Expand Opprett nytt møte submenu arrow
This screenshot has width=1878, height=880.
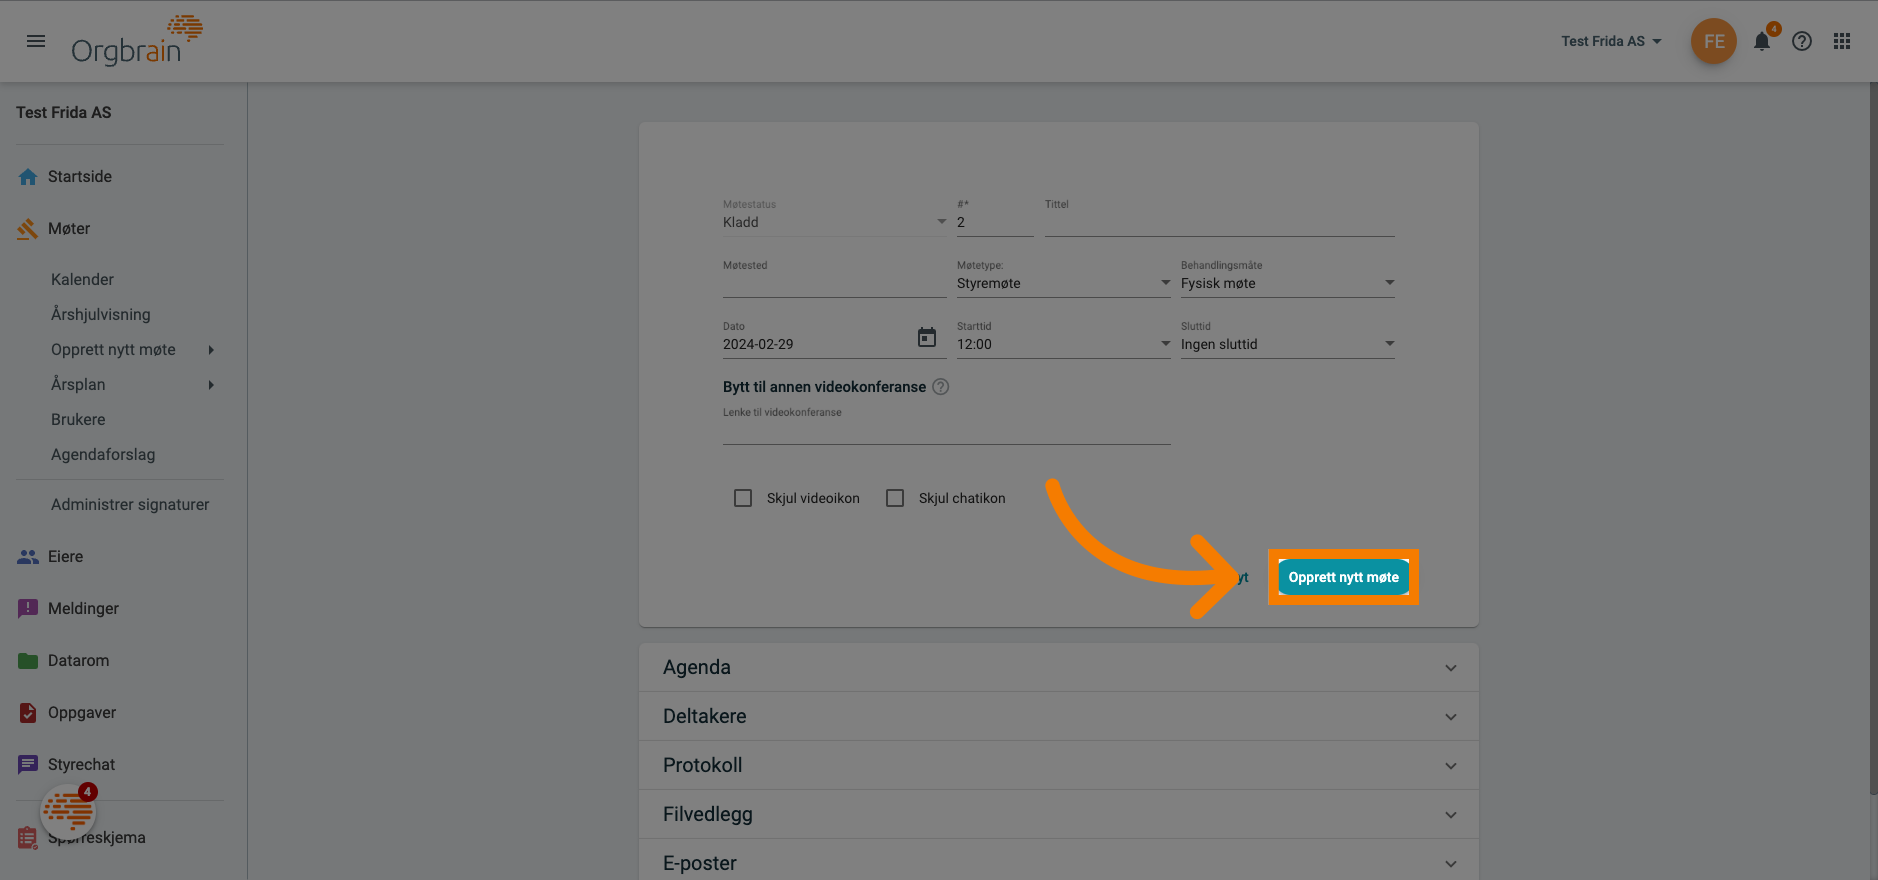point(211,350)
